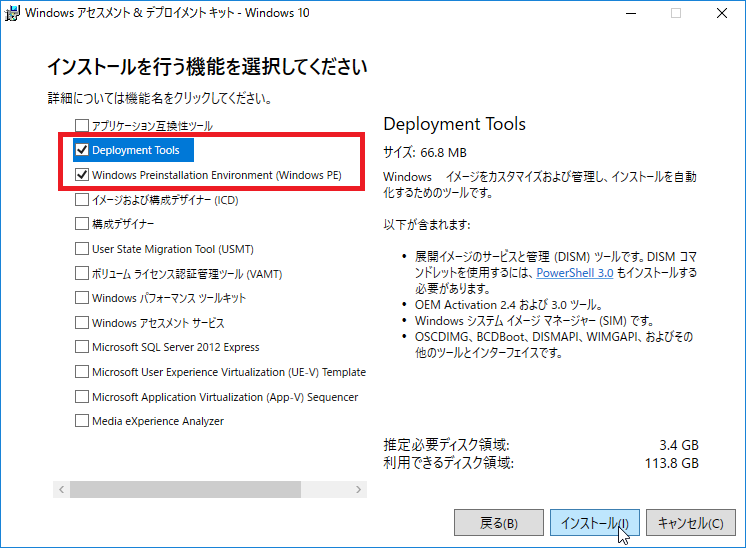The width and height of the screenshot is (746, 548).
Task: Click the right arrow of the horizontal scrollbar
Action: (358, 489)
